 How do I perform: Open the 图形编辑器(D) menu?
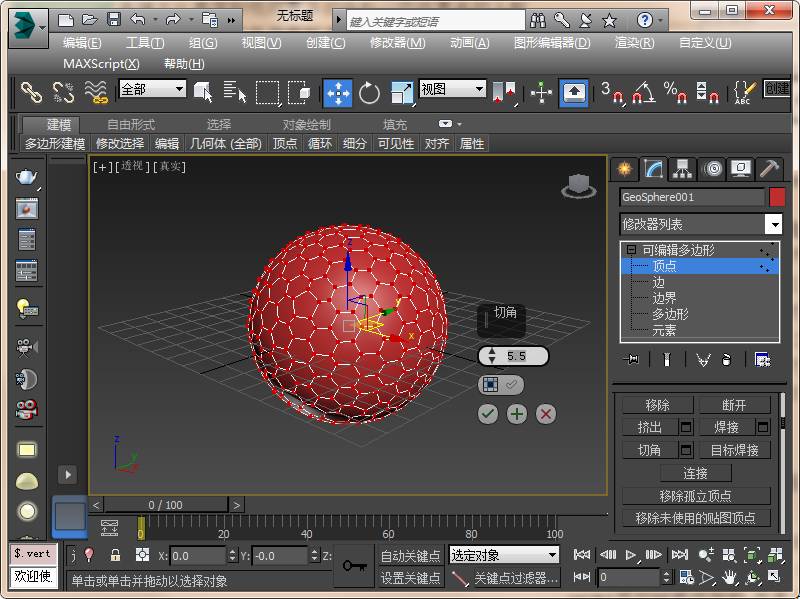552,43
